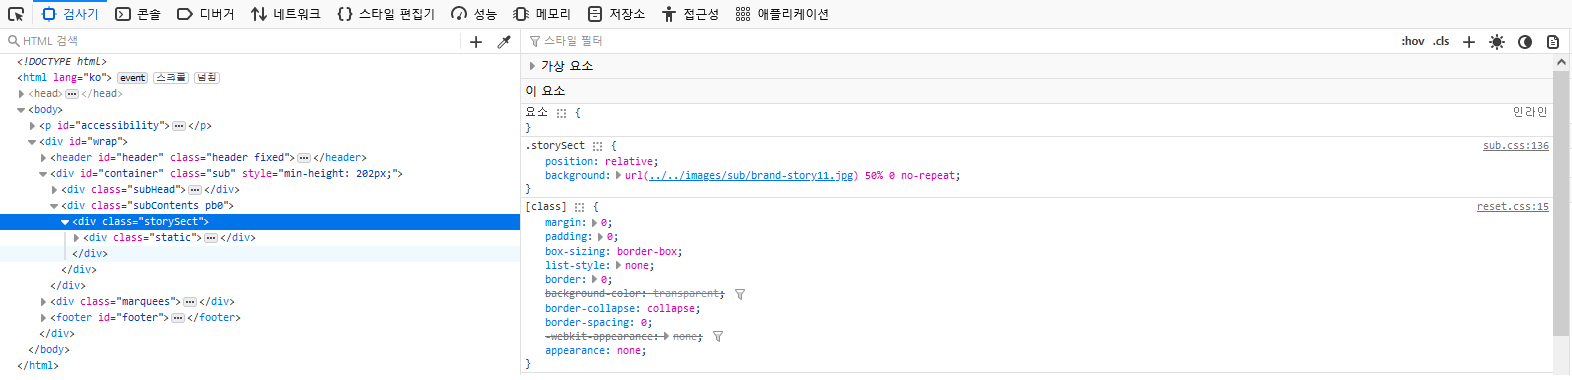Expand the div.static node
1572x380 pixels.
76,238
